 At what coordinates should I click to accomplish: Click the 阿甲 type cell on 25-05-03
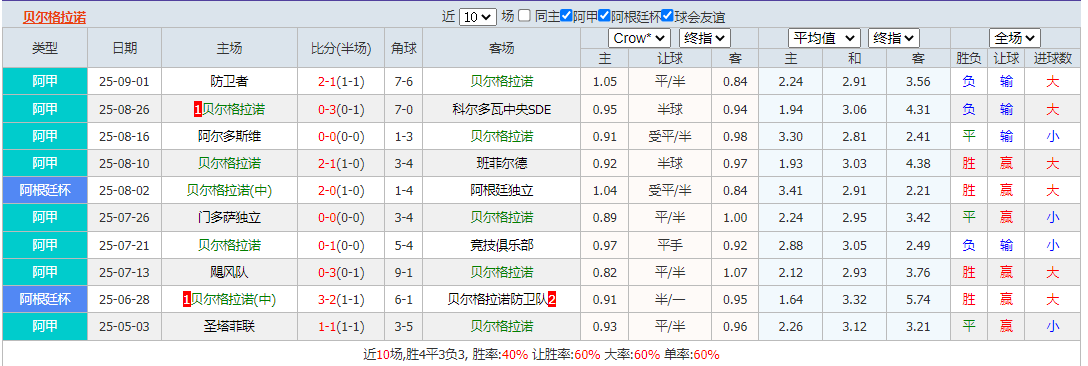click(45, 326)
